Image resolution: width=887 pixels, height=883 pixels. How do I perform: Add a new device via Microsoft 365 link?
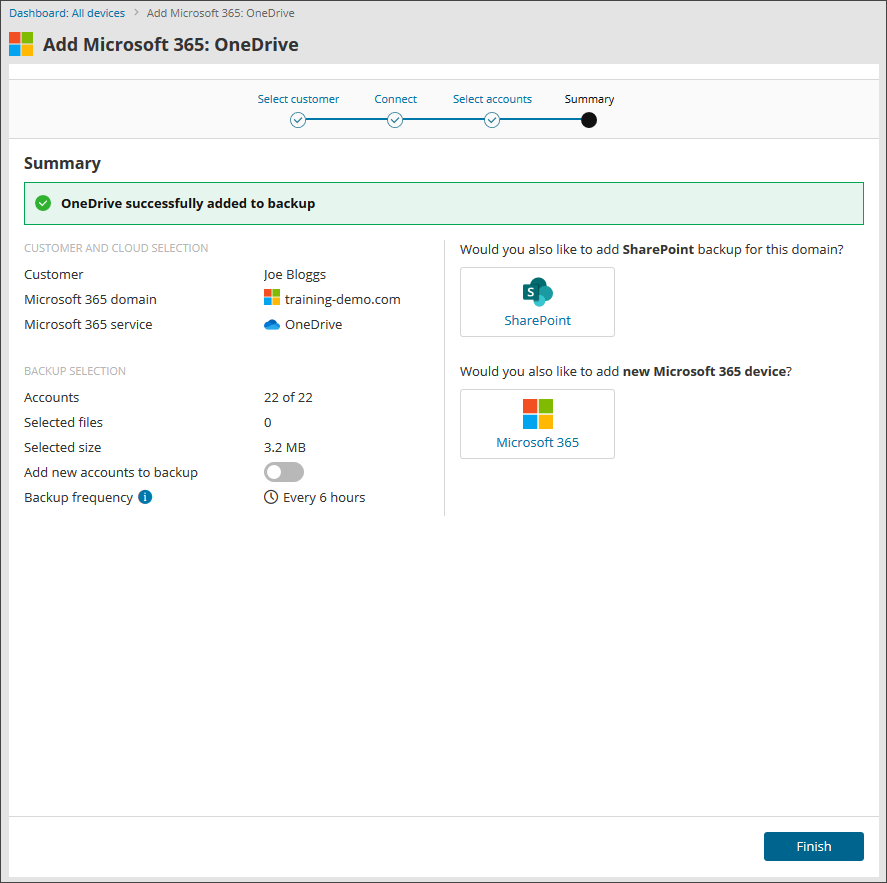coord(537,442)
